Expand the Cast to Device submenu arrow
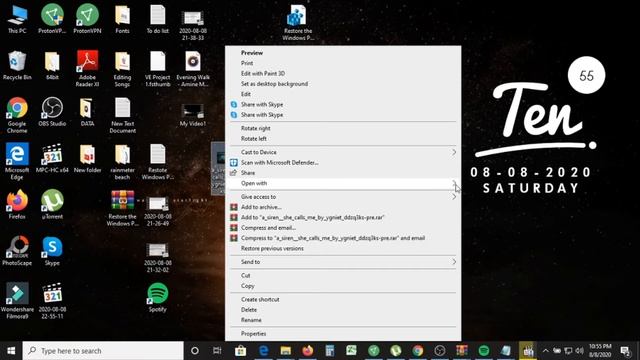 454,152
